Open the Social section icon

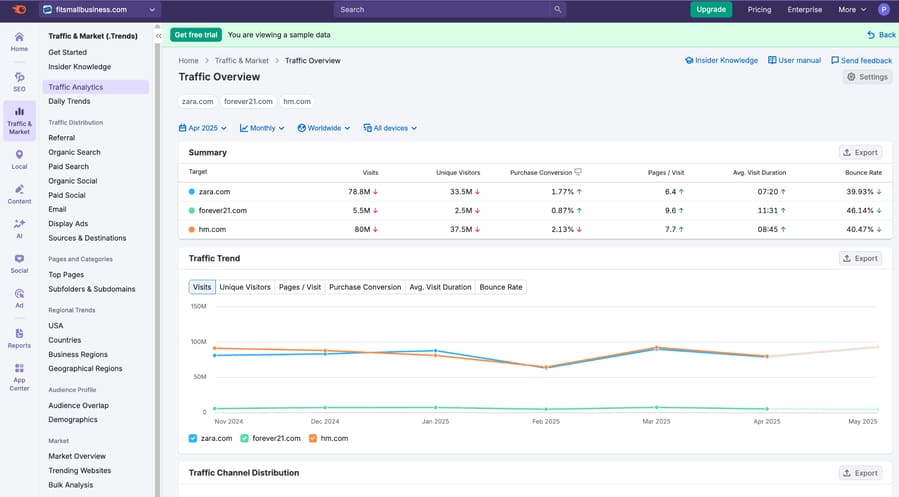click(19, 264)
